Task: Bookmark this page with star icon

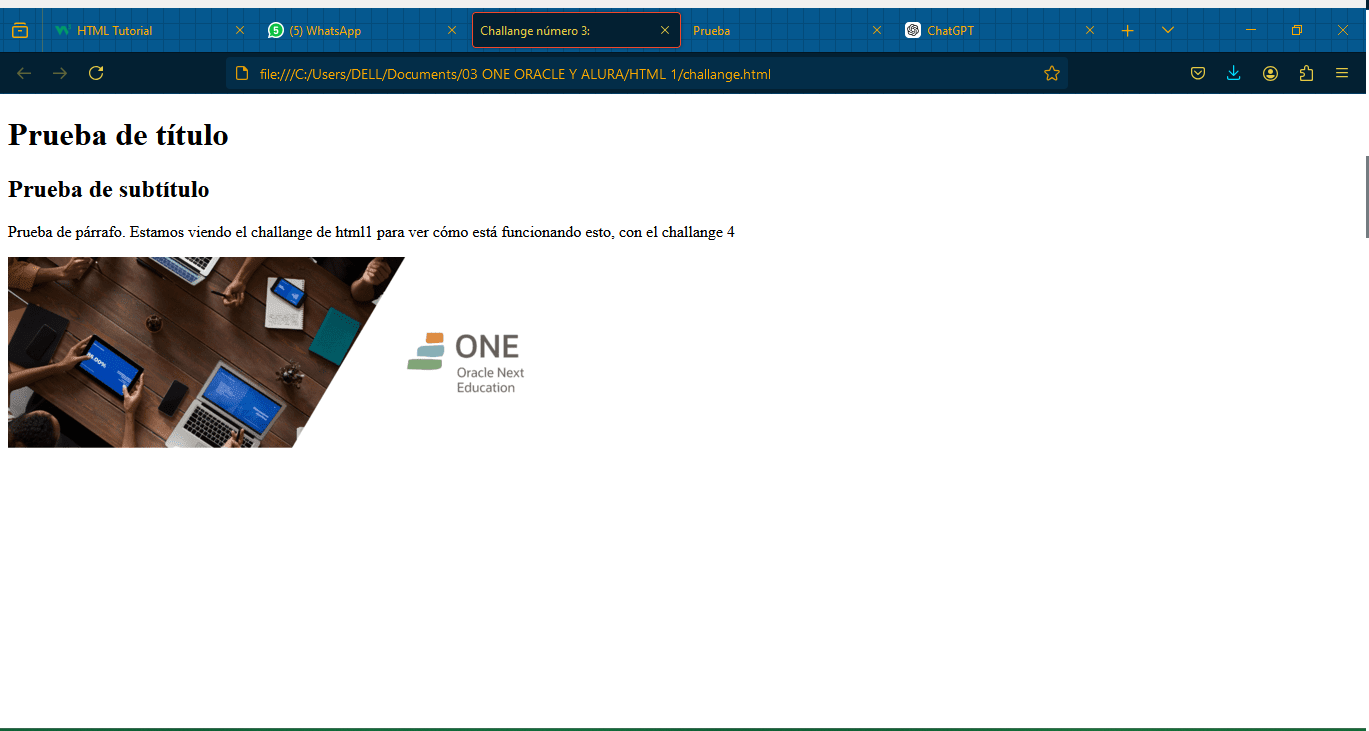Action: point(1052,73)
